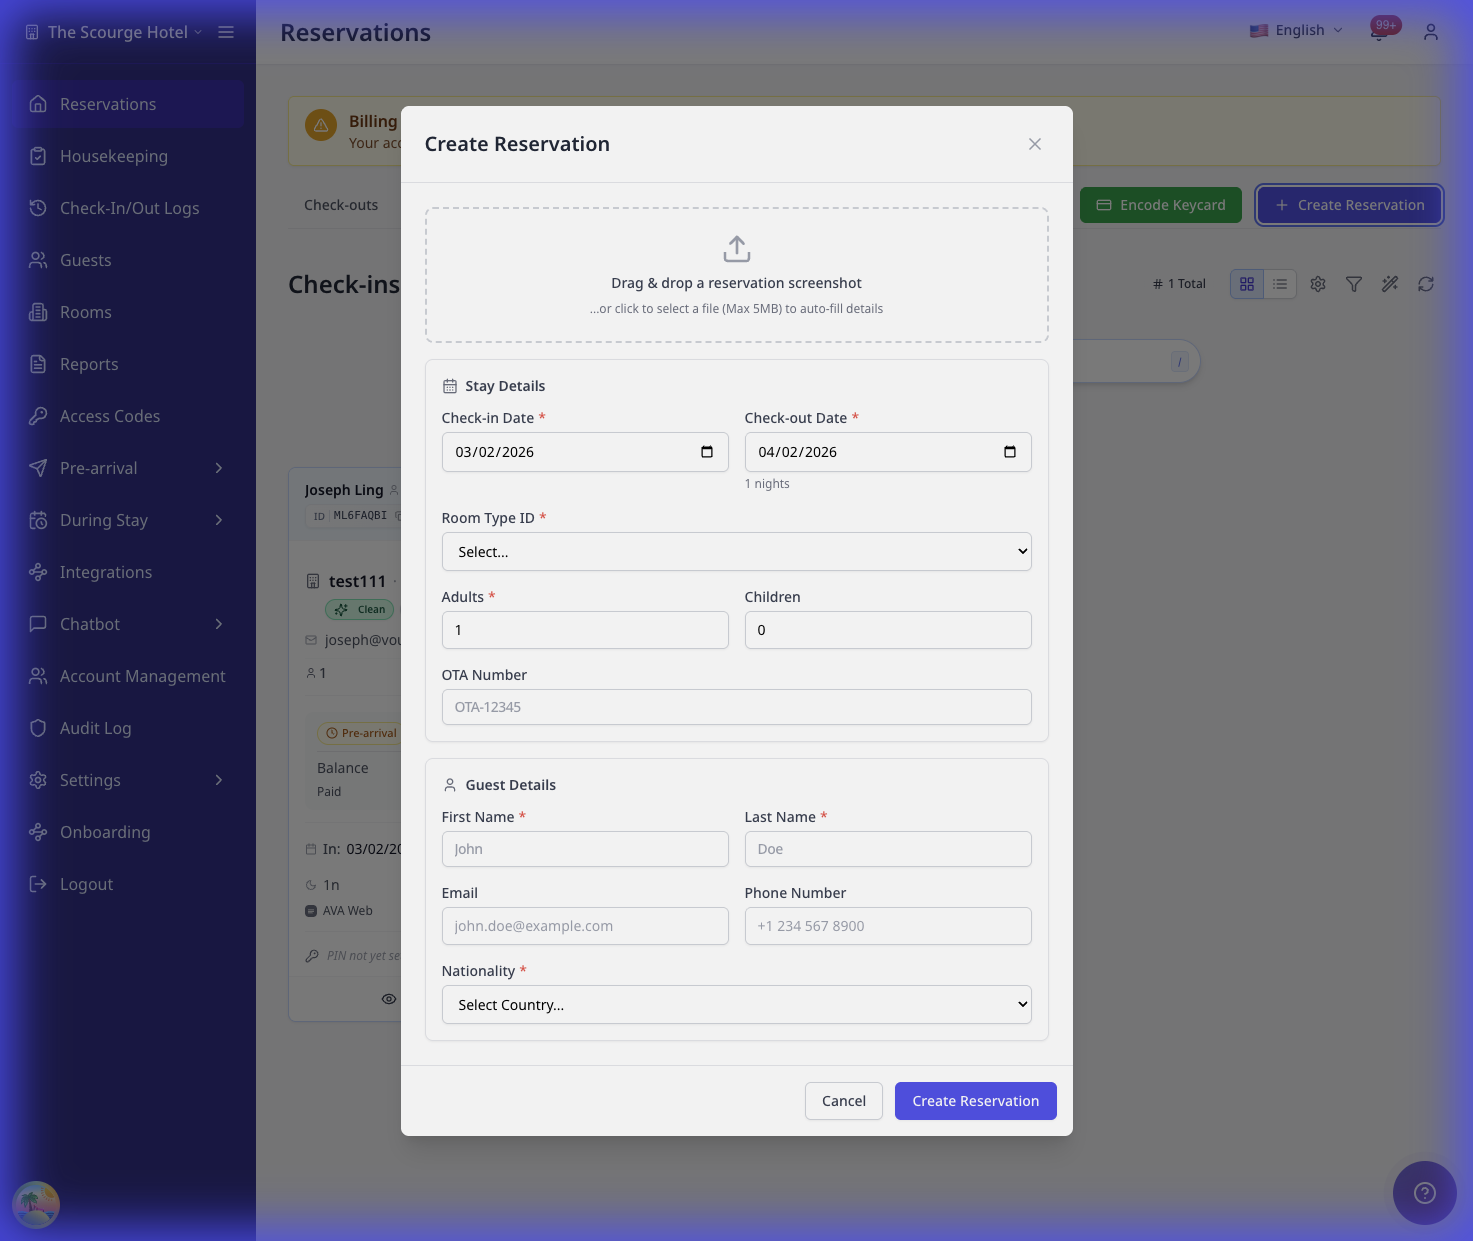Open help with the question mark button

[1424, 1192]
